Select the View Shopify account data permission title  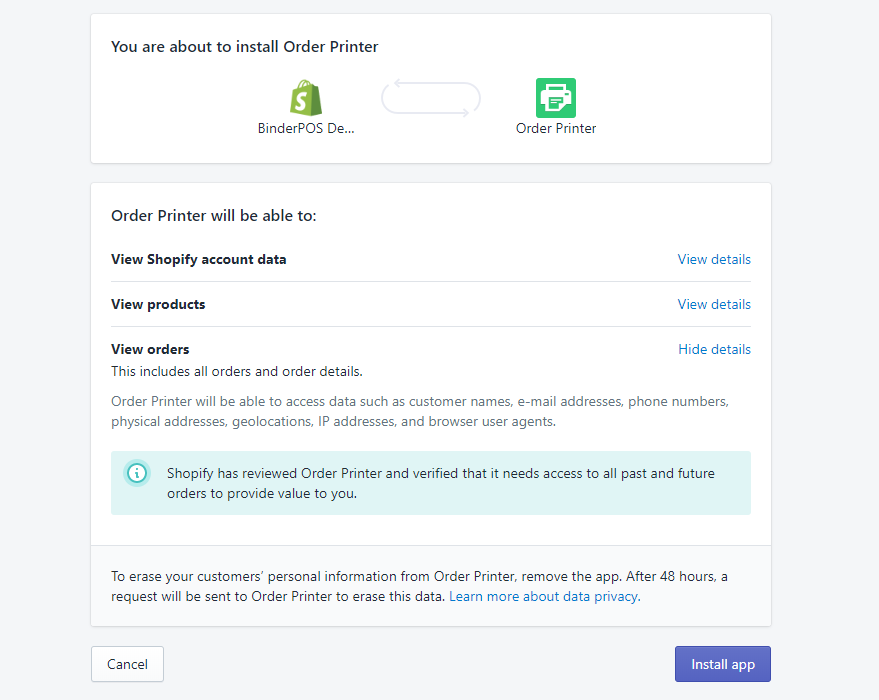coord(199,259)
